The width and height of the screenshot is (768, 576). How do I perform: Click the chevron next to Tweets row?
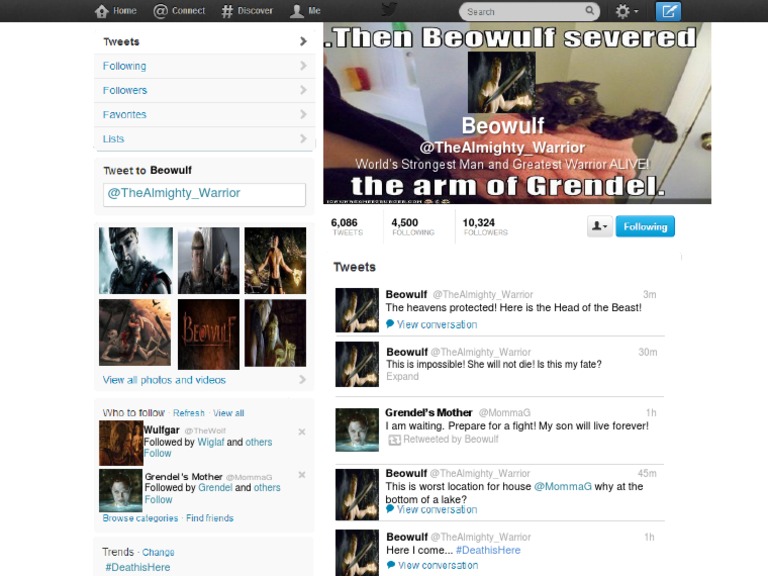click(303, 42)
